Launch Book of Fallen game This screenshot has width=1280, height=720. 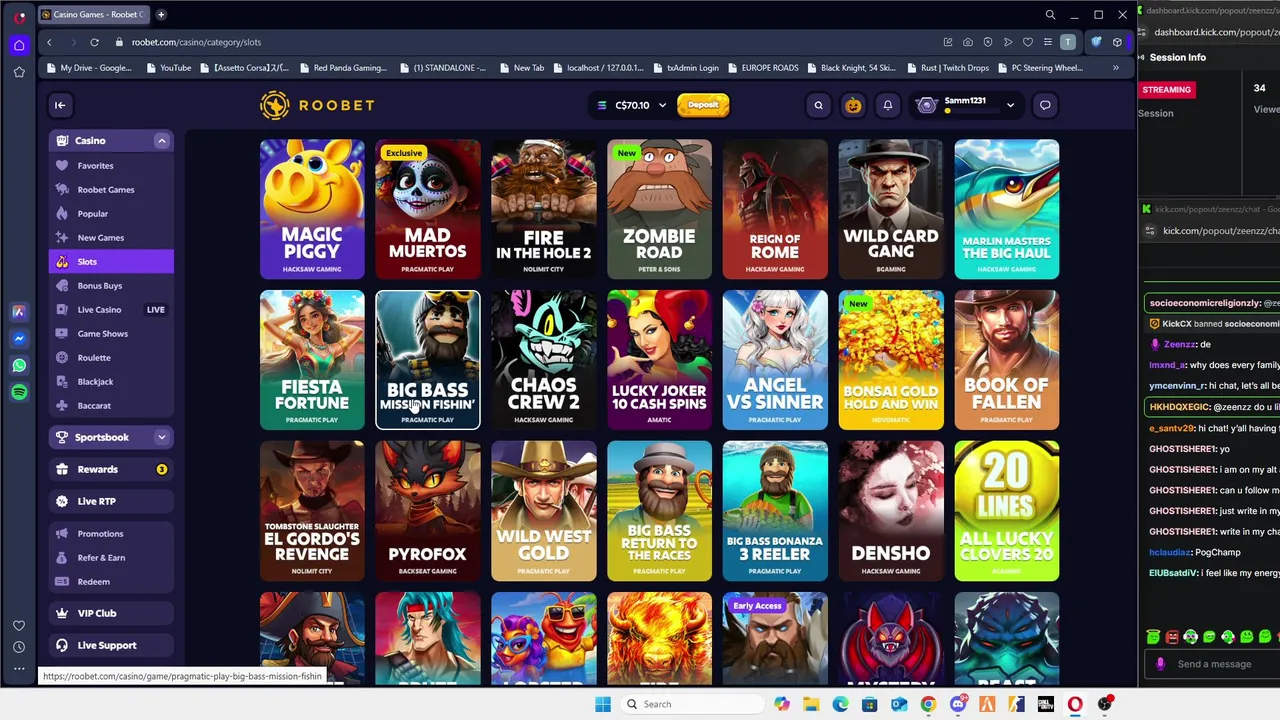point(1007,360)
